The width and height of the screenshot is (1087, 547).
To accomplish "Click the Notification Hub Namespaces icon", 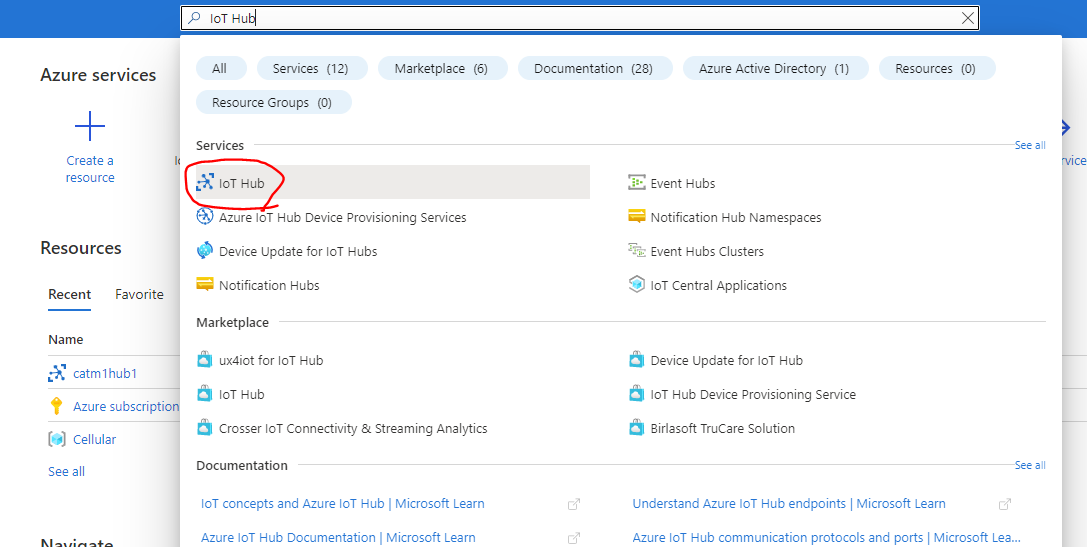I will pos(636,216).
